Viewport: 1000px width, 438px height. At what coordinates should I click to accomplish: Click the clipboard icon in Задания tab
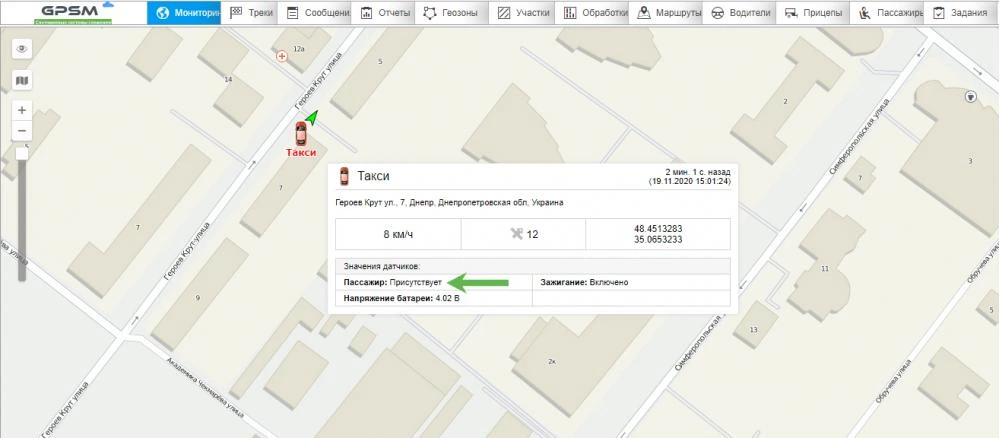point(938,13)
